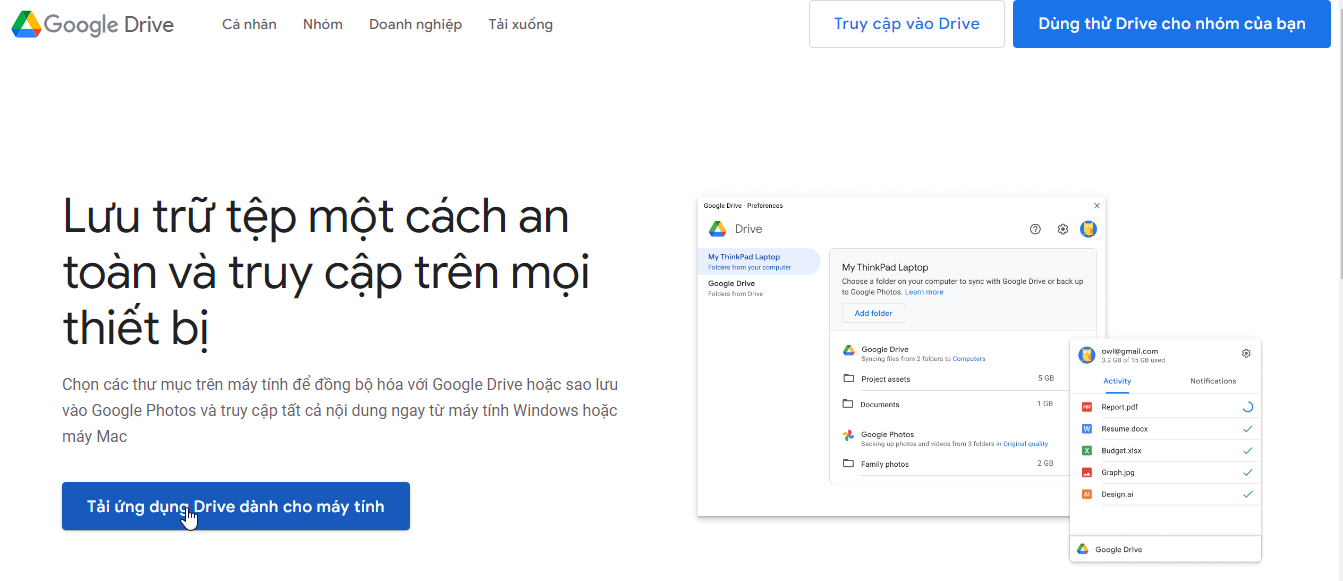Click the gear icon beside owl@gmail.com
1343x581 pixels.
pos(1246,353)
